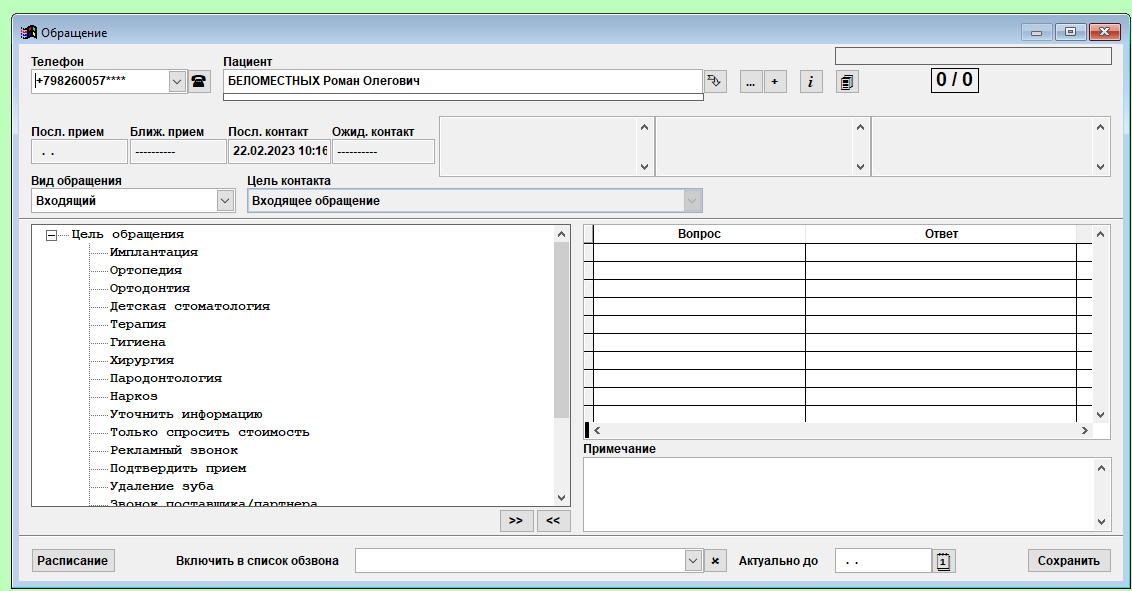Viewport: 1132px width, 591px height.
Task: Choose Детская стоматология tree item
Action: tap(189, 307)
